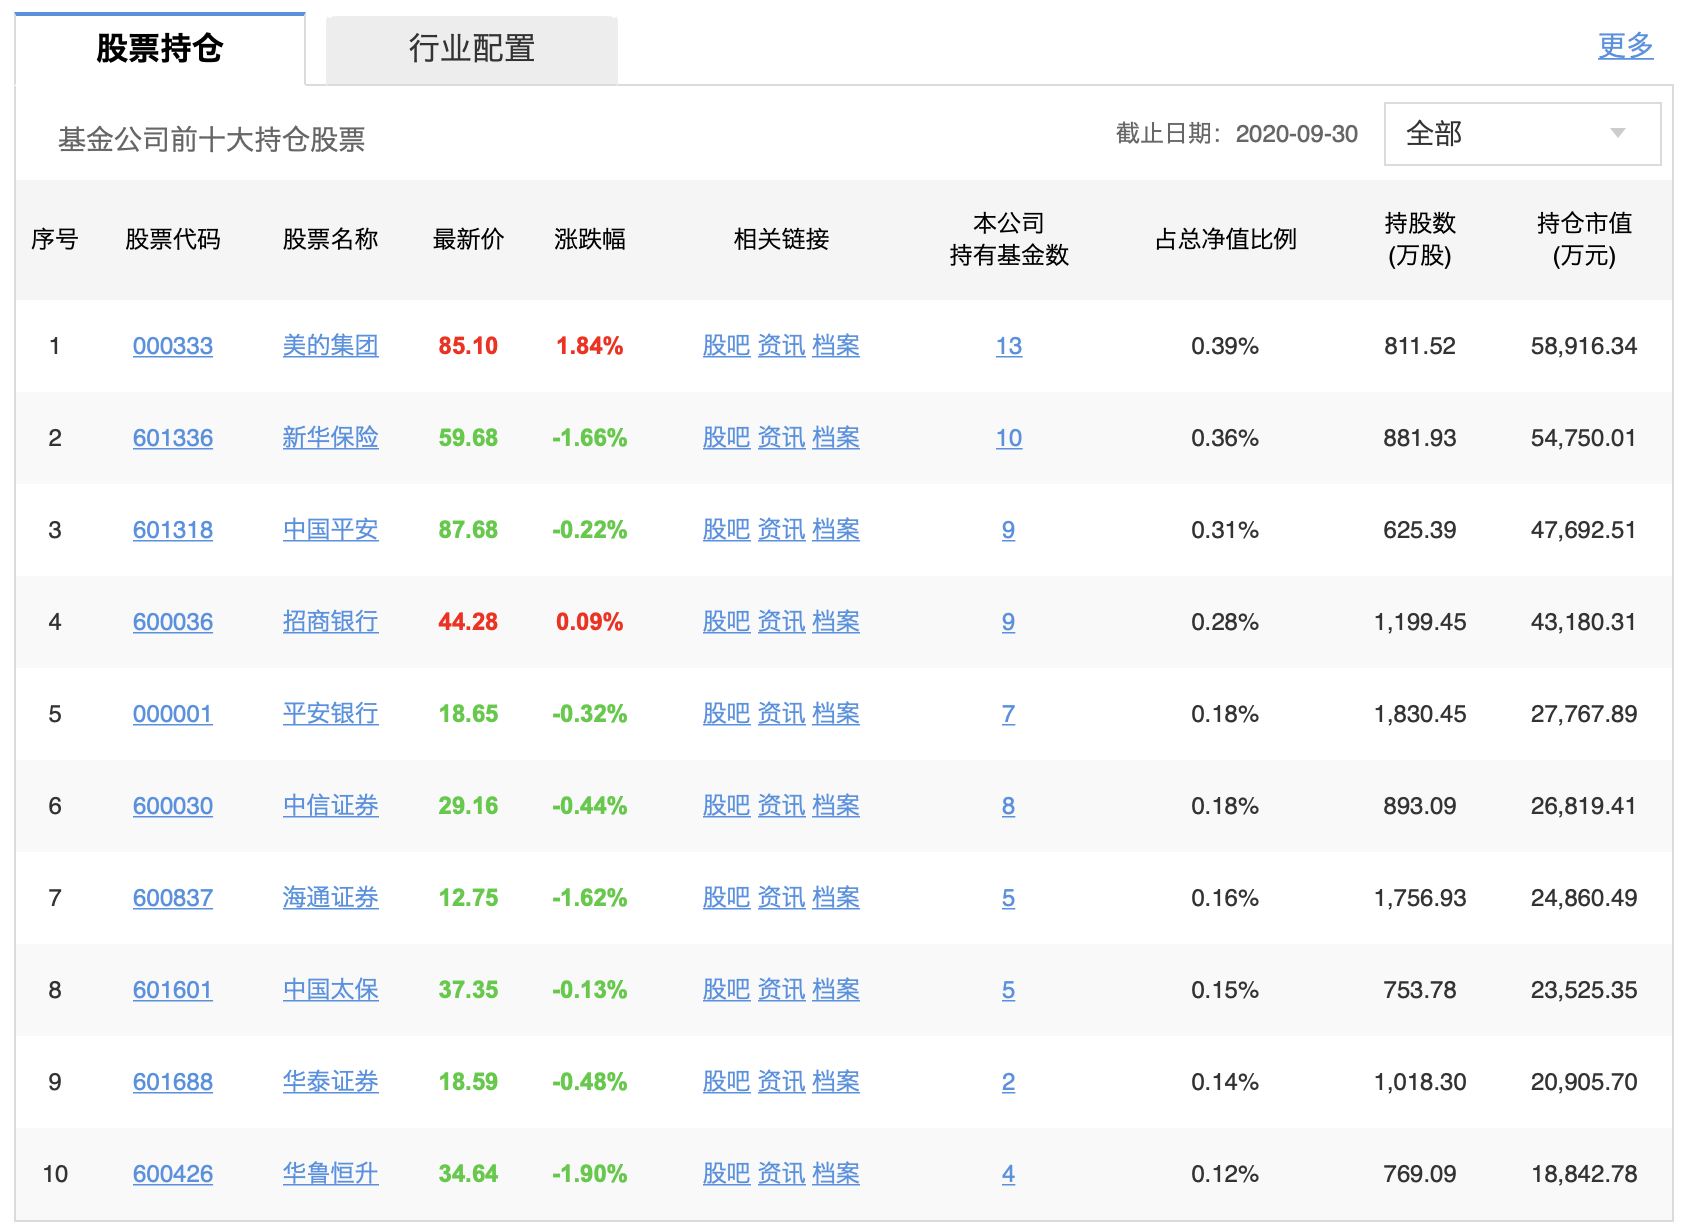Viewport: 1688px width, 1230px height.
Task: Open 档案 link for 新华保险
Action: pyautogui.click(x=836, y=438)
